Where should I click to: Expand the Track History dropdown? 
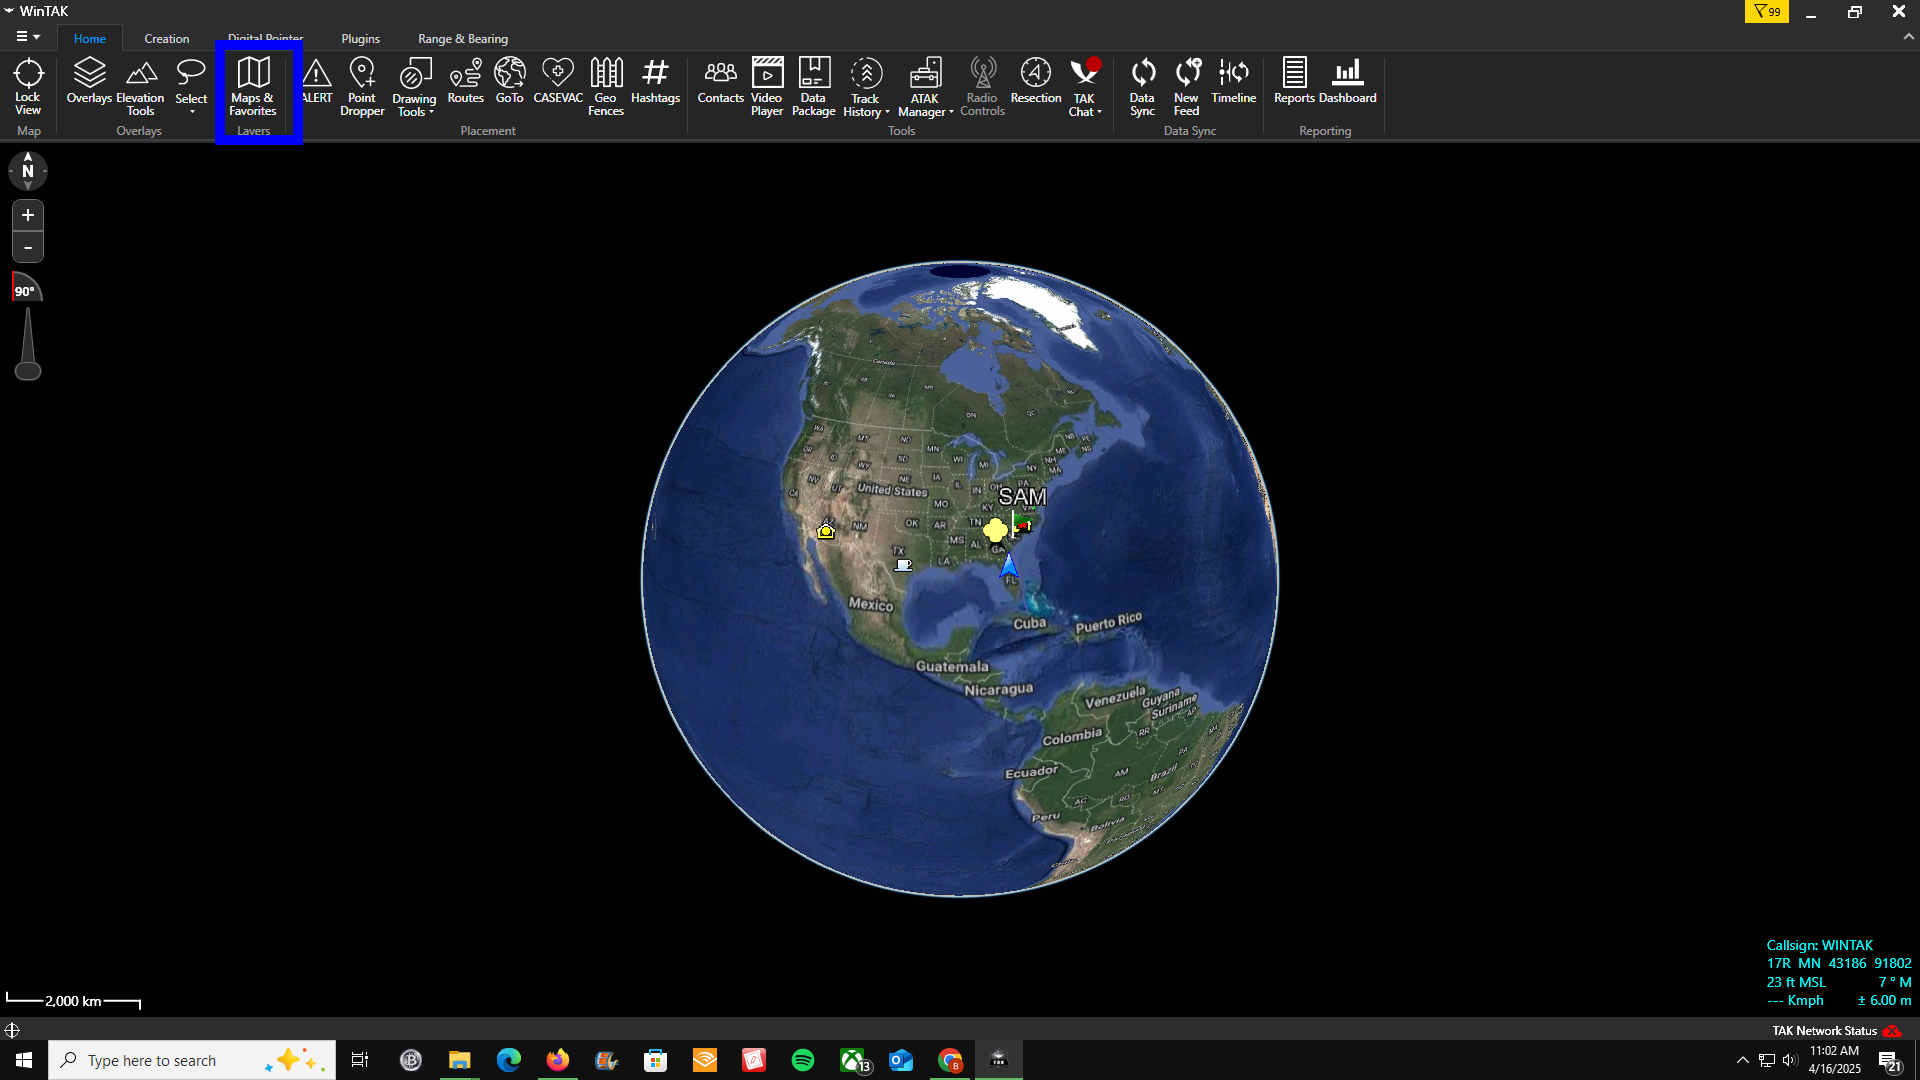tap(866, 86)
